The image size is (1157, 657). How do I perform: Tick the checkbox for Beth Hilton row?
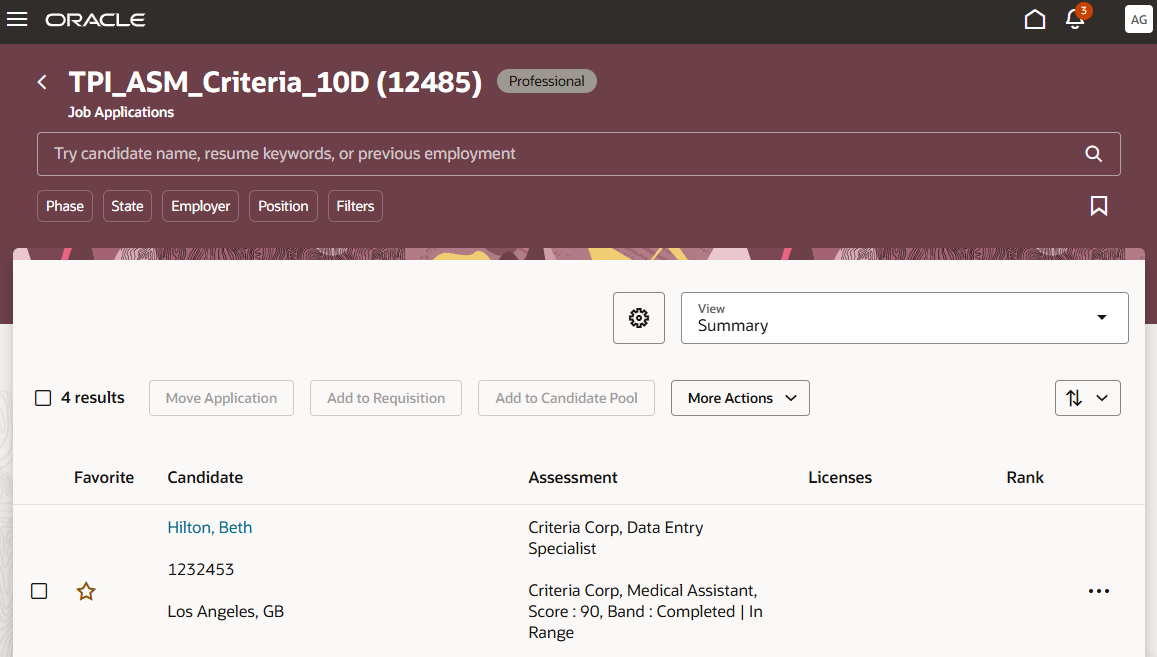coord(39,591)
